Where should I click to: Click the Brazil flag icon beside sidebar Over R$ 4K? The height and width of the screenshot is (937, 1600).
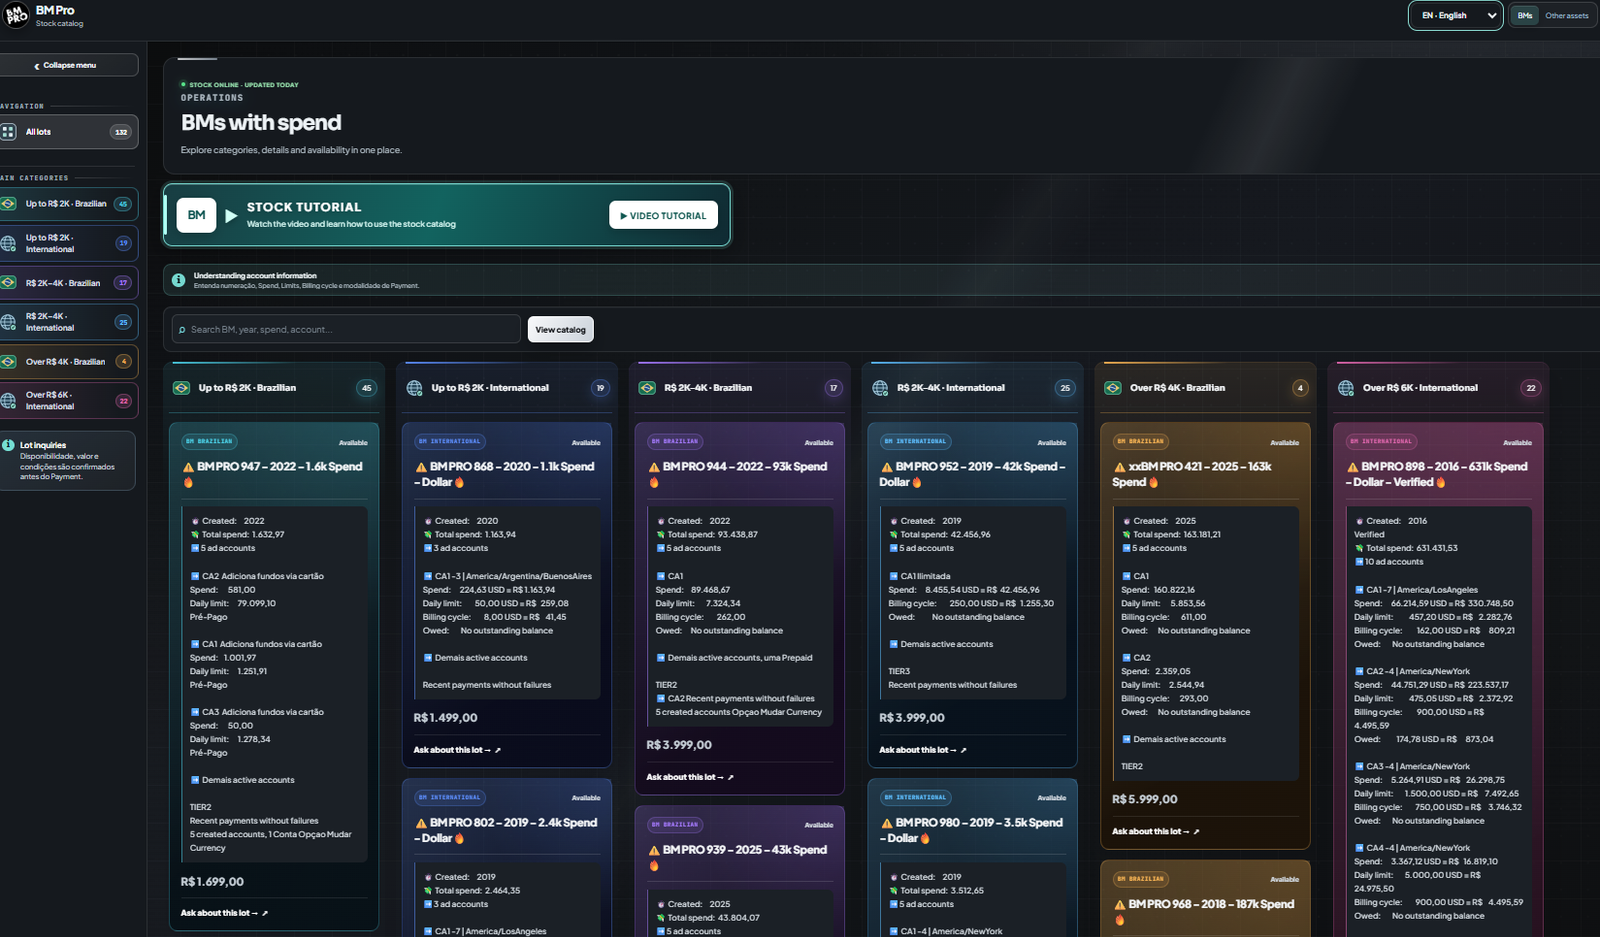pyautogui.click(x=9, y=362)
